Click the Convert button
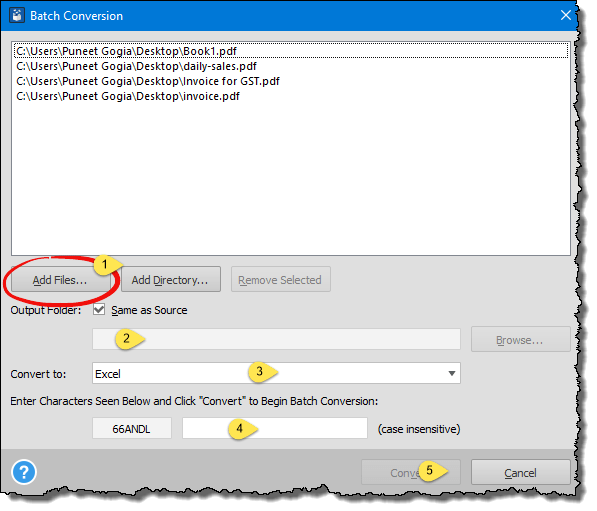The width and height of the screenshot is (597, 511). click(x=411, y=472)
